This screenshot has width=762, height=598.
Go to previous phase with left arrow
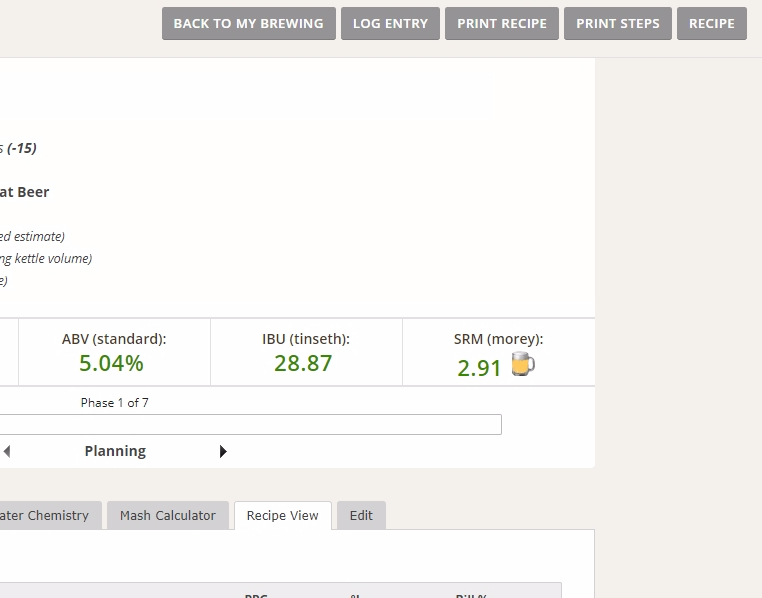point(7,451)
